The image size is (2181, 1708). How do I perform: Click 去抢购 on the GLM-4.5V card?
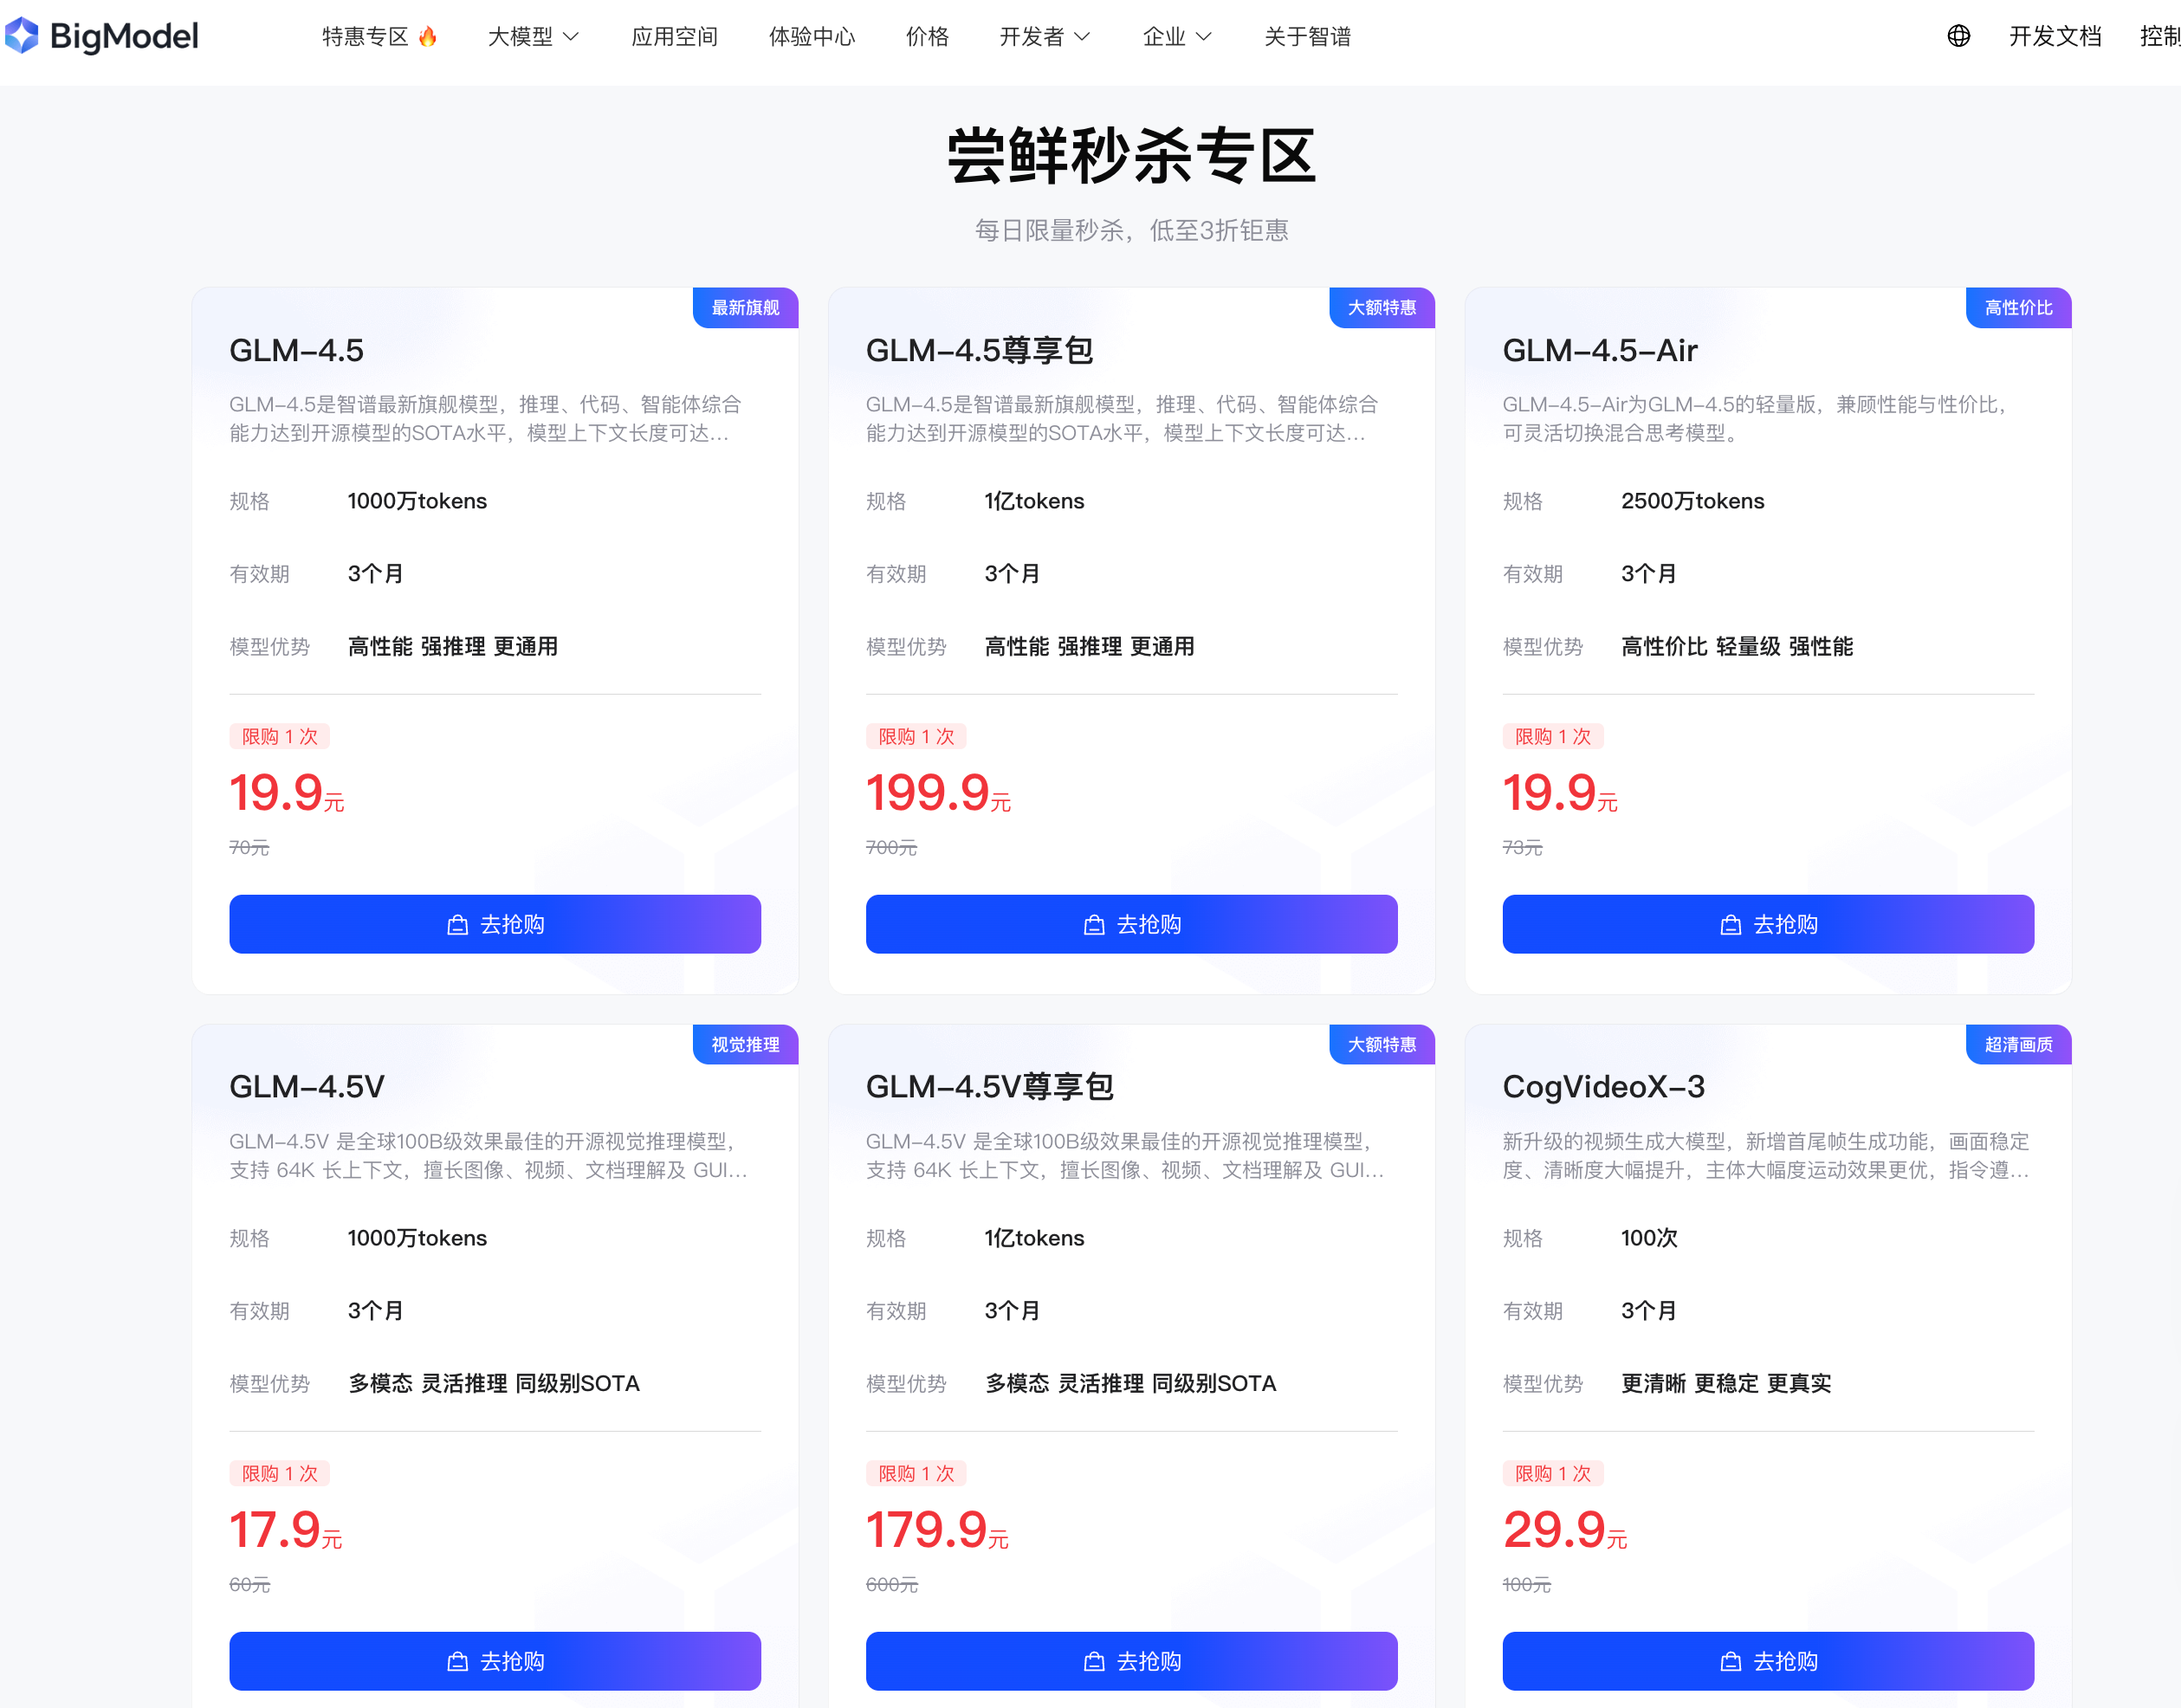(x=495, y=1661)
